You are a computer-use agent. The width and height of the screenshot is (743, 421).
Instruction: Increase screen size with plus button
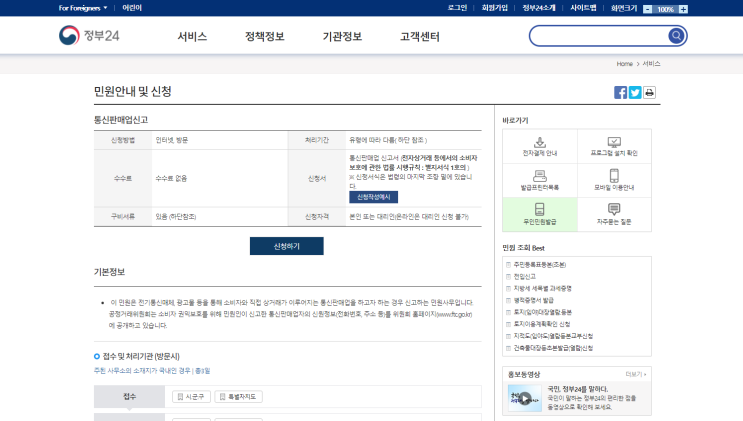pos(683,9)
